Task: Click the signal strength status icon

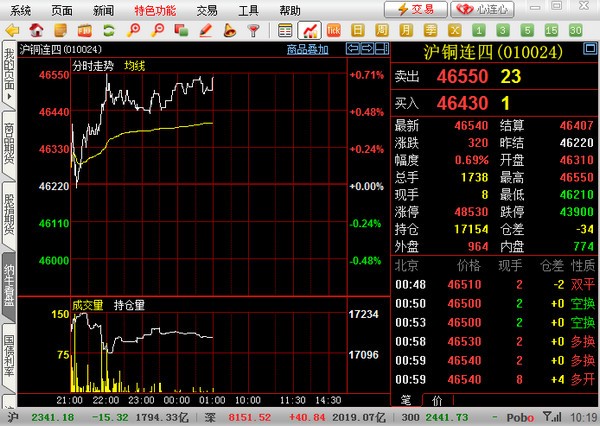Action: pyautogui.click(x=552, y=416)
